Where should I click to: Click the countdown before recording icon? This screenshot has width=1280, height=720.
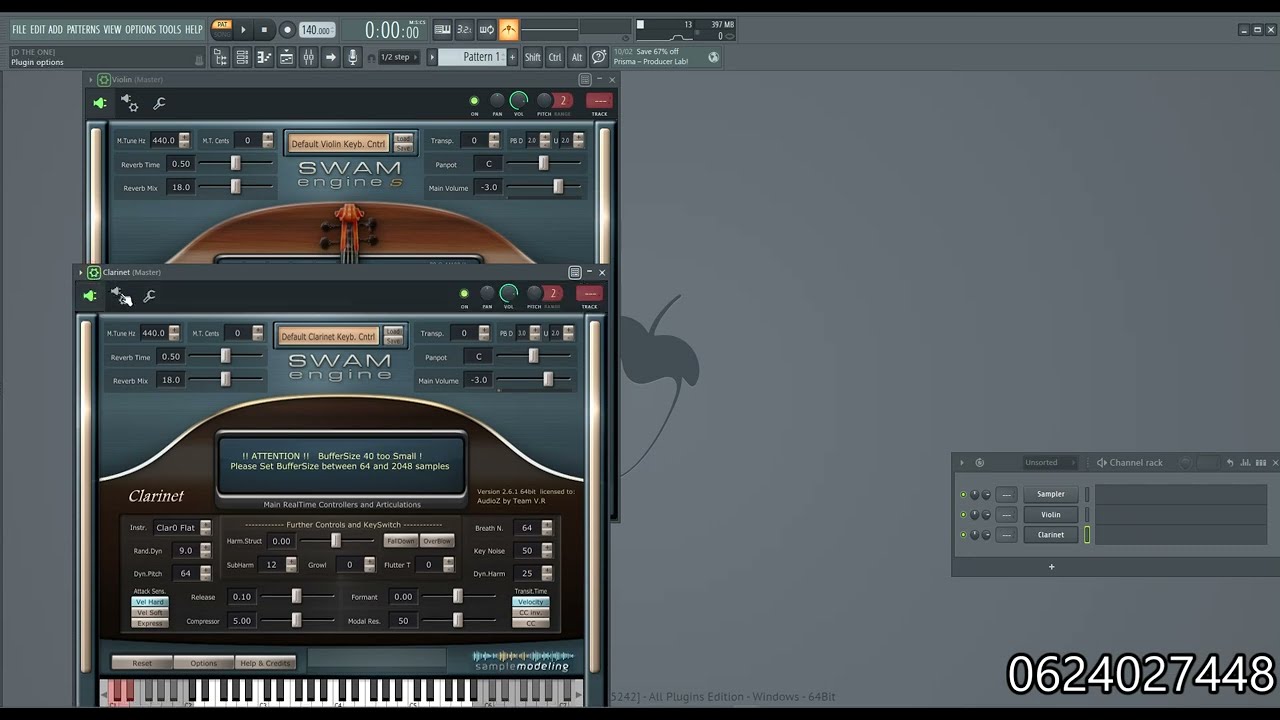click(464, 30)
